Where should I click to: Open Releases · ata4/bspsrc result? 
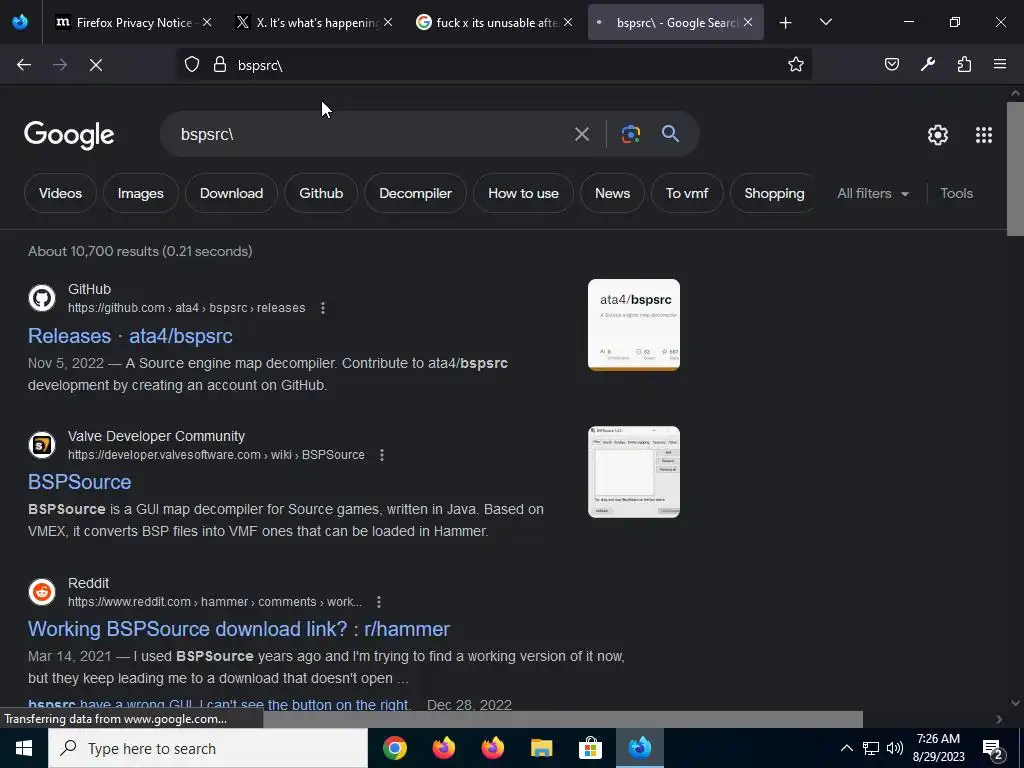click(130, 336)
